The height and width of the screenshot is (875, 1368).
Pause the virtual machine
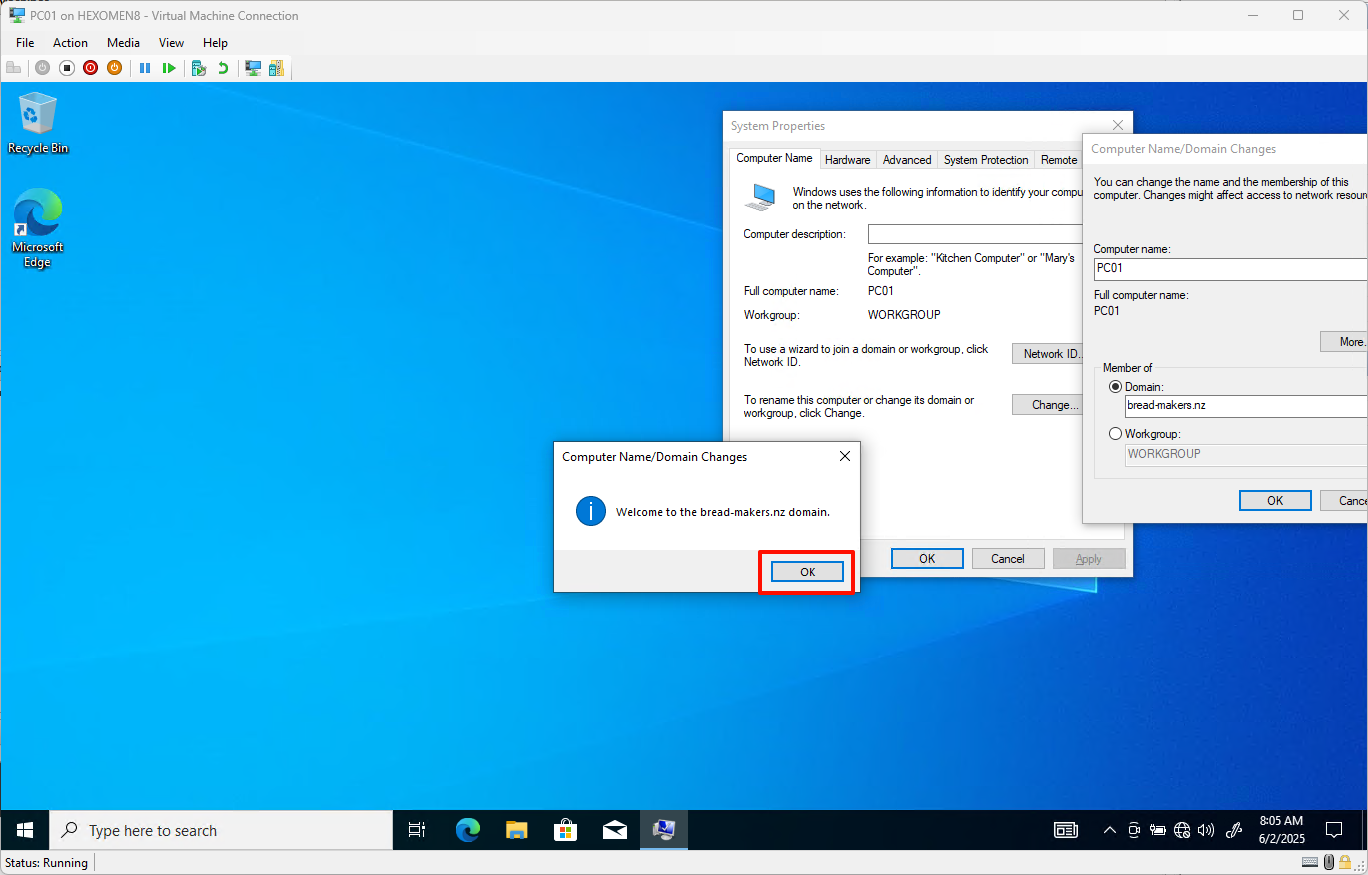pyautogui.click(x=145, y=68)
